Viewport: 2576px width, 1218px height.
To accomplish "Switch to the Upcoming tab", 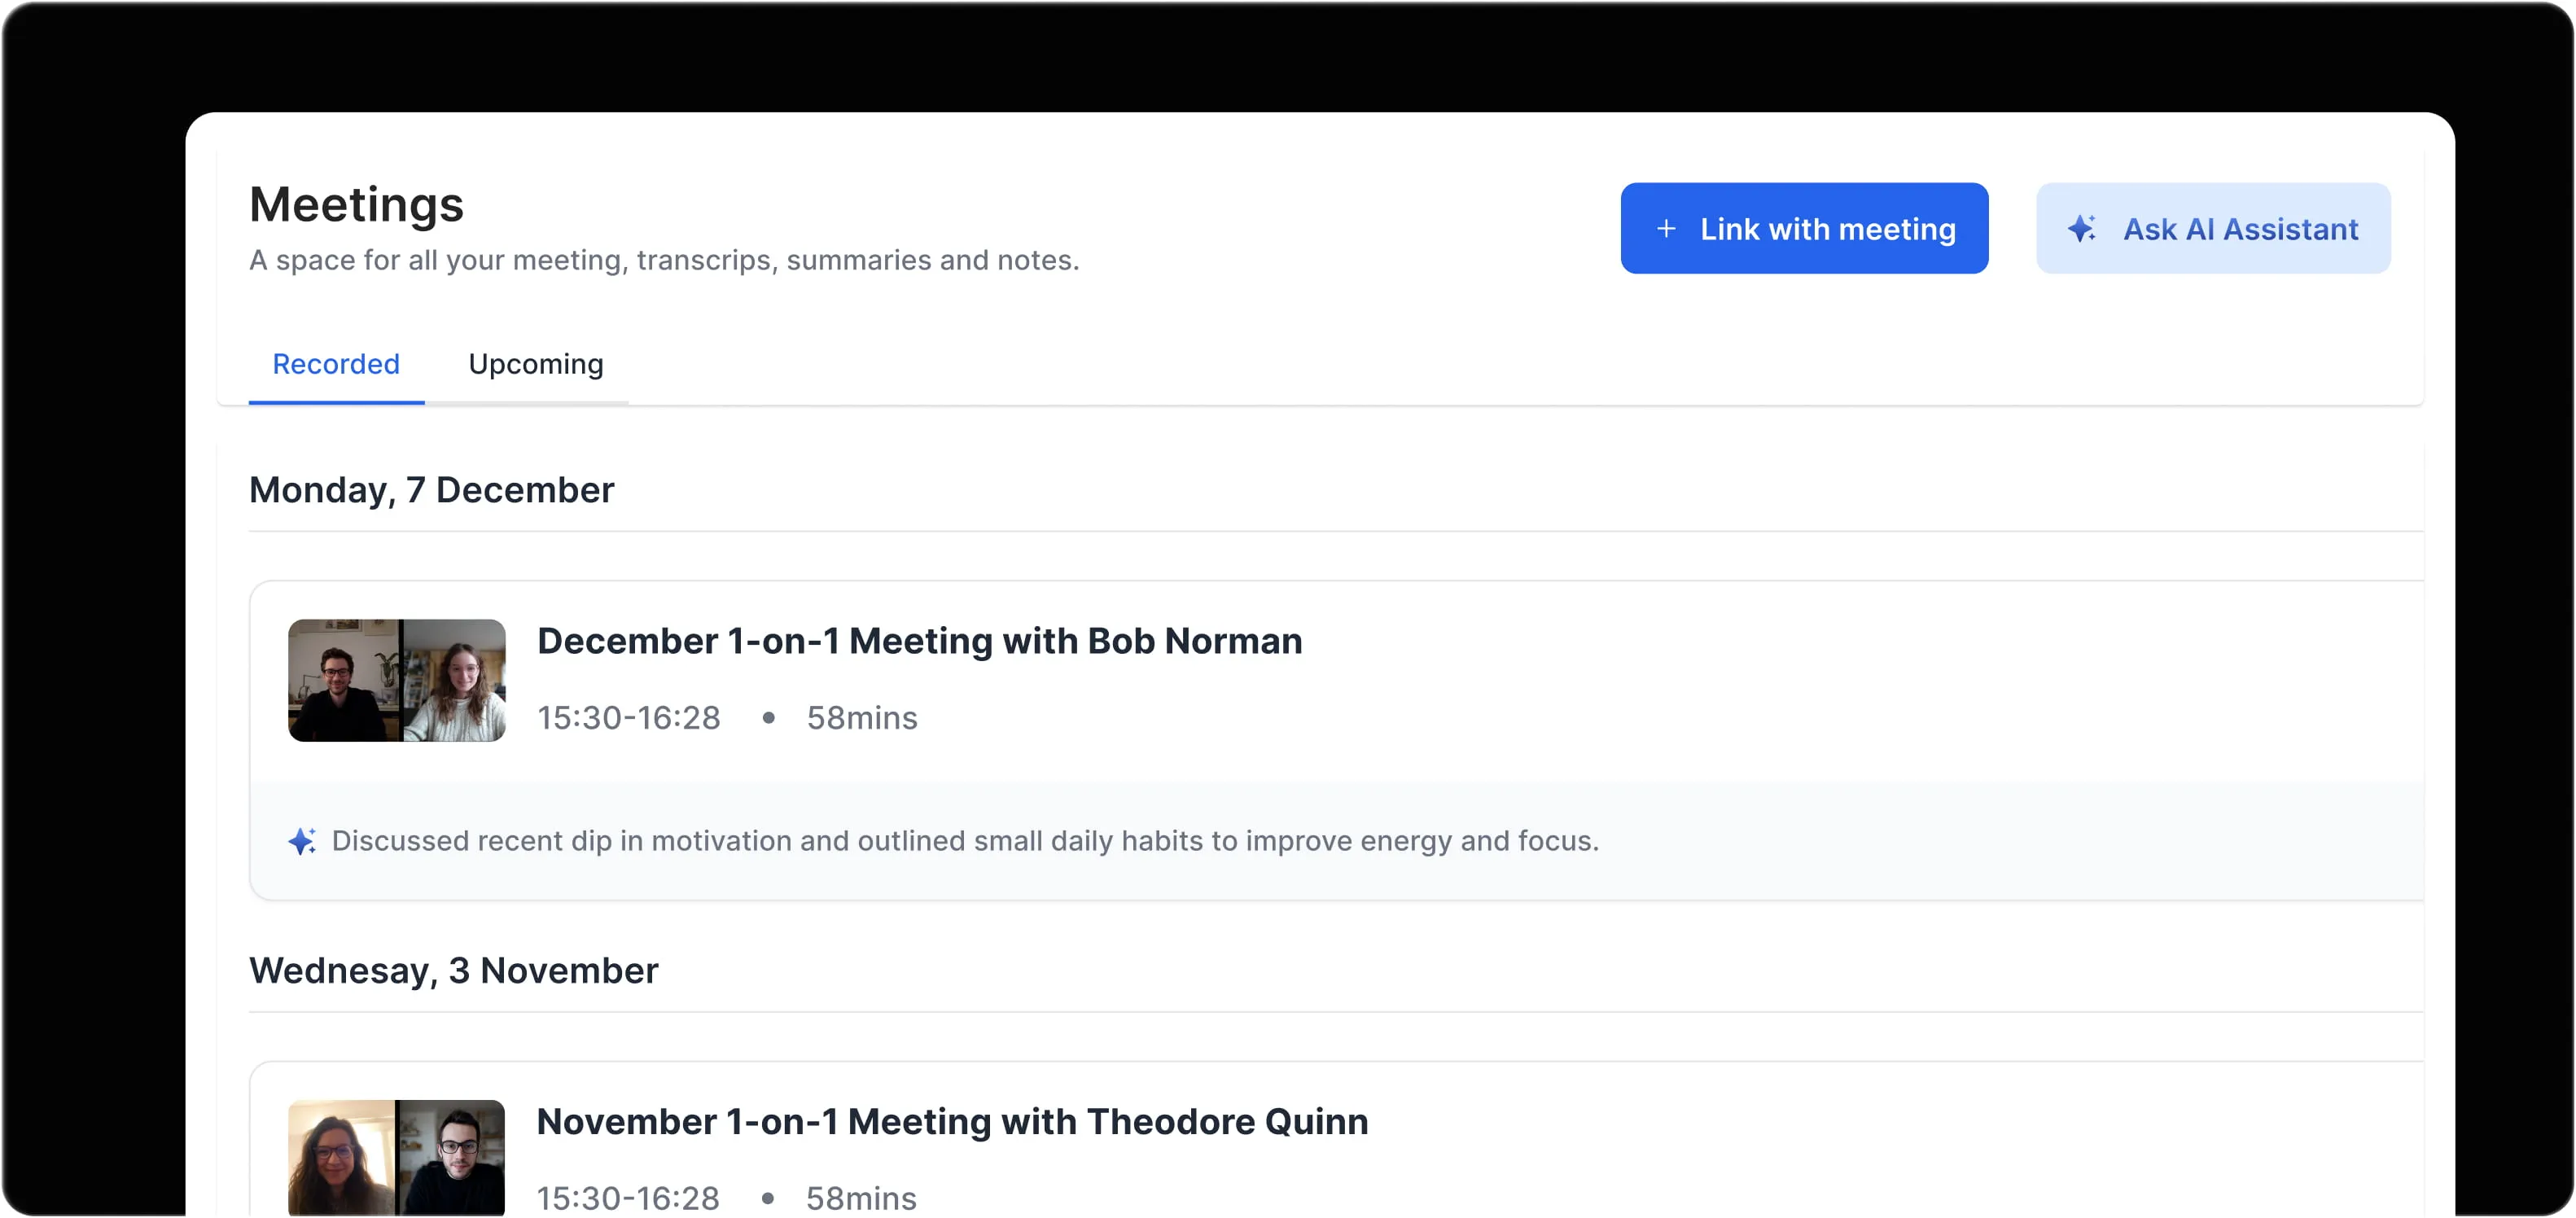I will coord(536,364).
